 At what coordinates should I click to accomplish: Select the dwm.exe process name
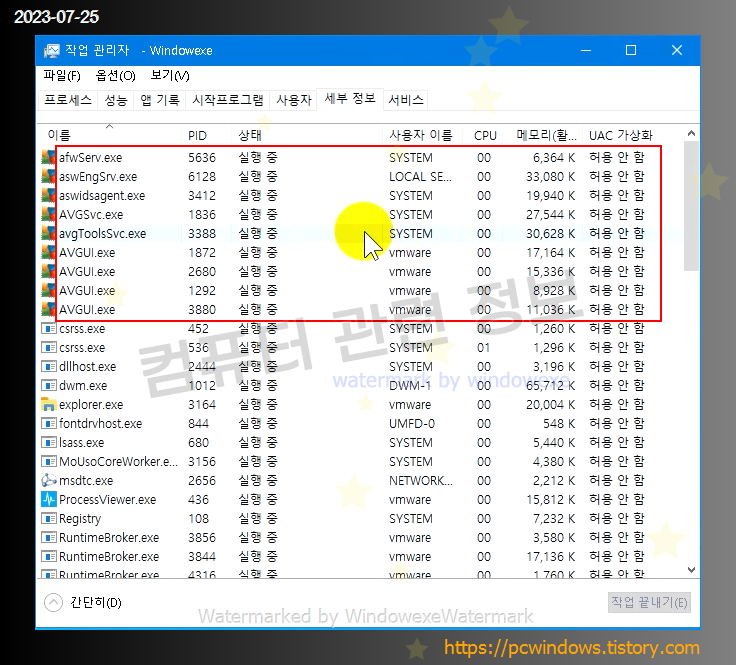click(83, 385)
